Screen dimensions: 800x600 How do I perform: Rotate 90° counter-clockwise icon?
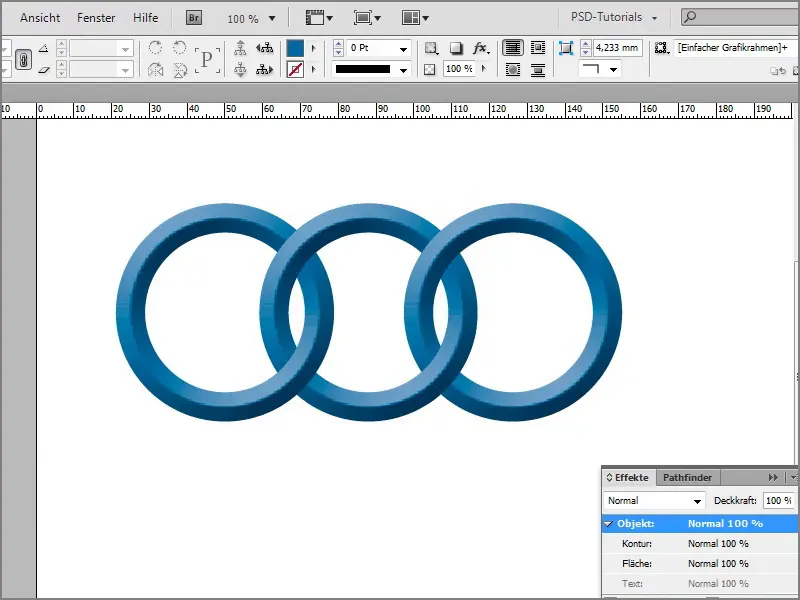pyautogui.click(x=180, y=48)
